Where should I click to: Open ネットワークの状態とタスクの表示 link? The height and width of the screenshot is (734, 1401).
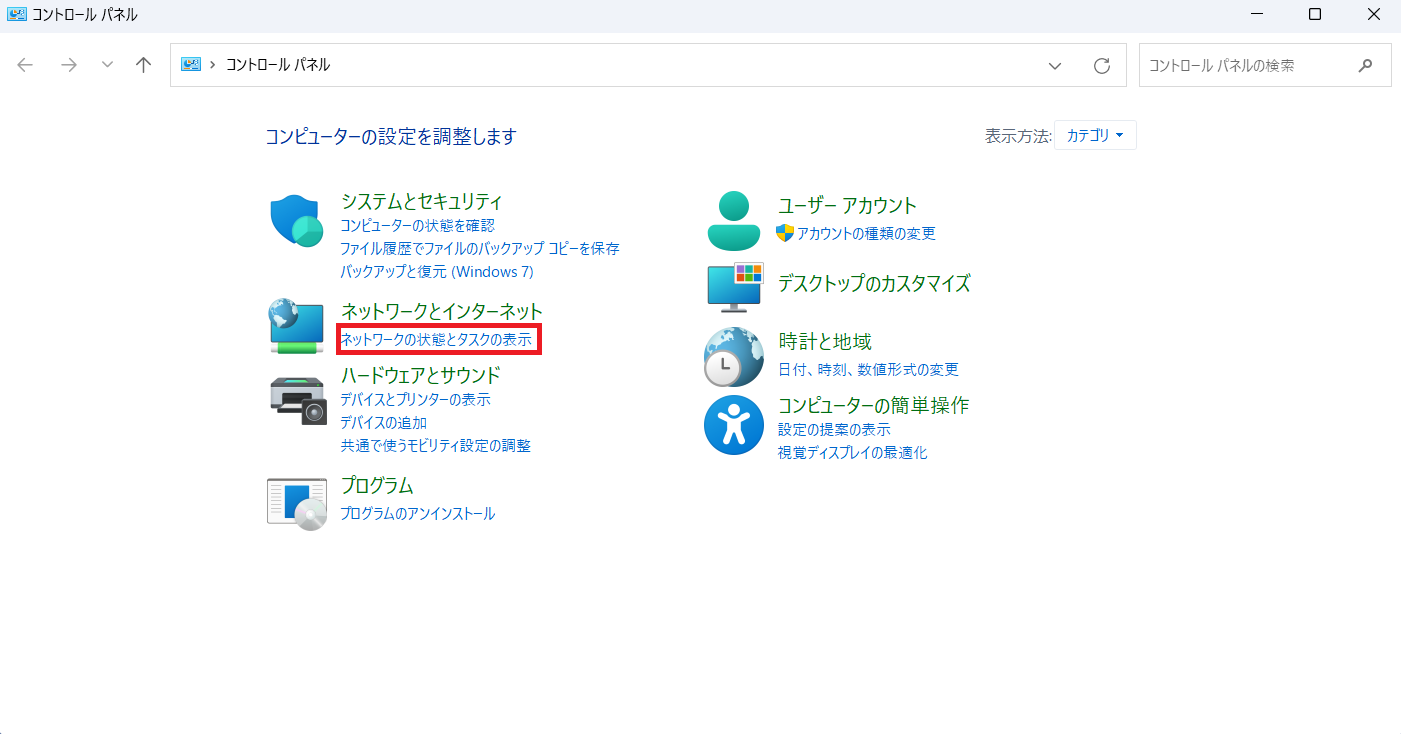[x=436, y=340]
